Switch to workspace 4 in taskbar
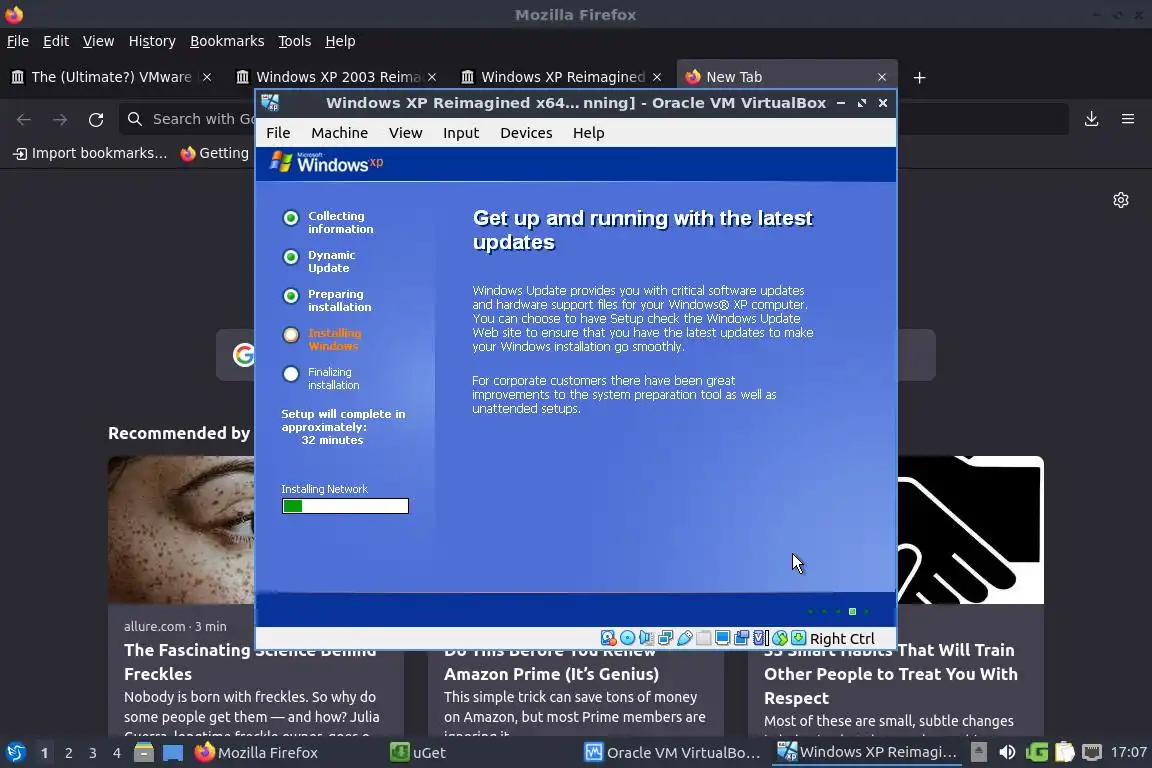This screenshot has width=1152, height=768. tap(116, 753)
